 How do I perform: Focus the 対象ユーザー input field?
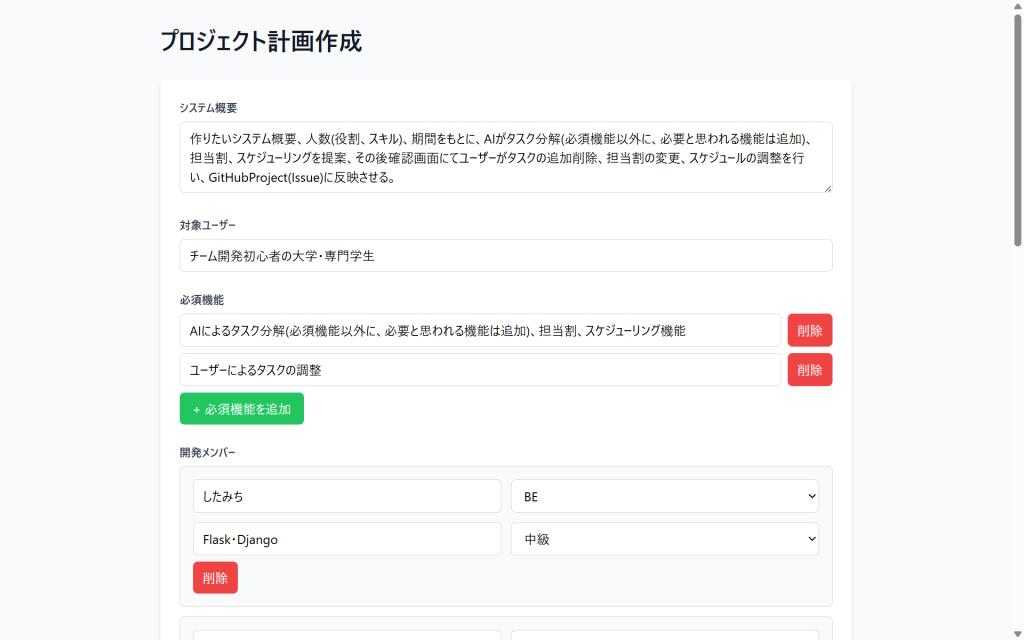coord(505,256)
